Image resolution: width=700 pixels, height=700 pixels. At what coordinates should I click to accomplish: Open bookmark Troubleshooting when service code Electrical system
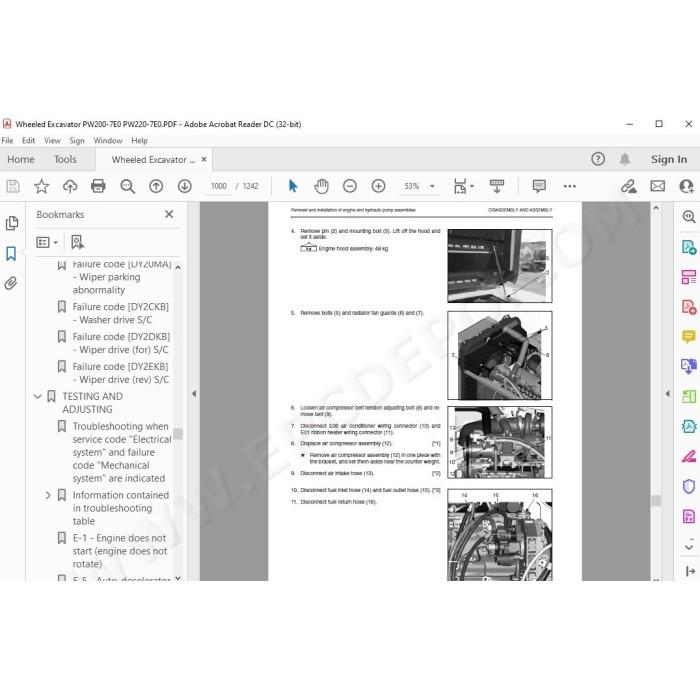pyautogui.click(x=122, y=452)
